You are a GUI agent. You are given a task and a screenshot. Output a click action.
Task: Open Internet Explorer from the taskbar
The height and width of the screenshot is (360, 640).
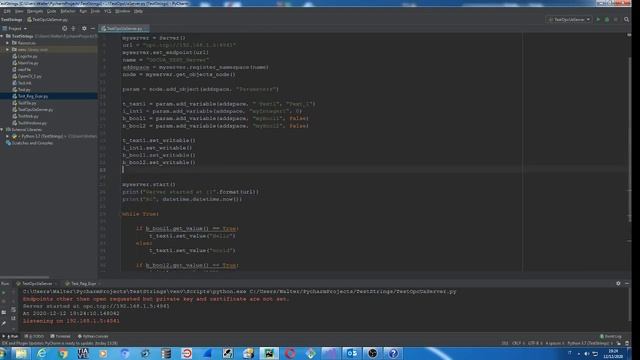42,353
